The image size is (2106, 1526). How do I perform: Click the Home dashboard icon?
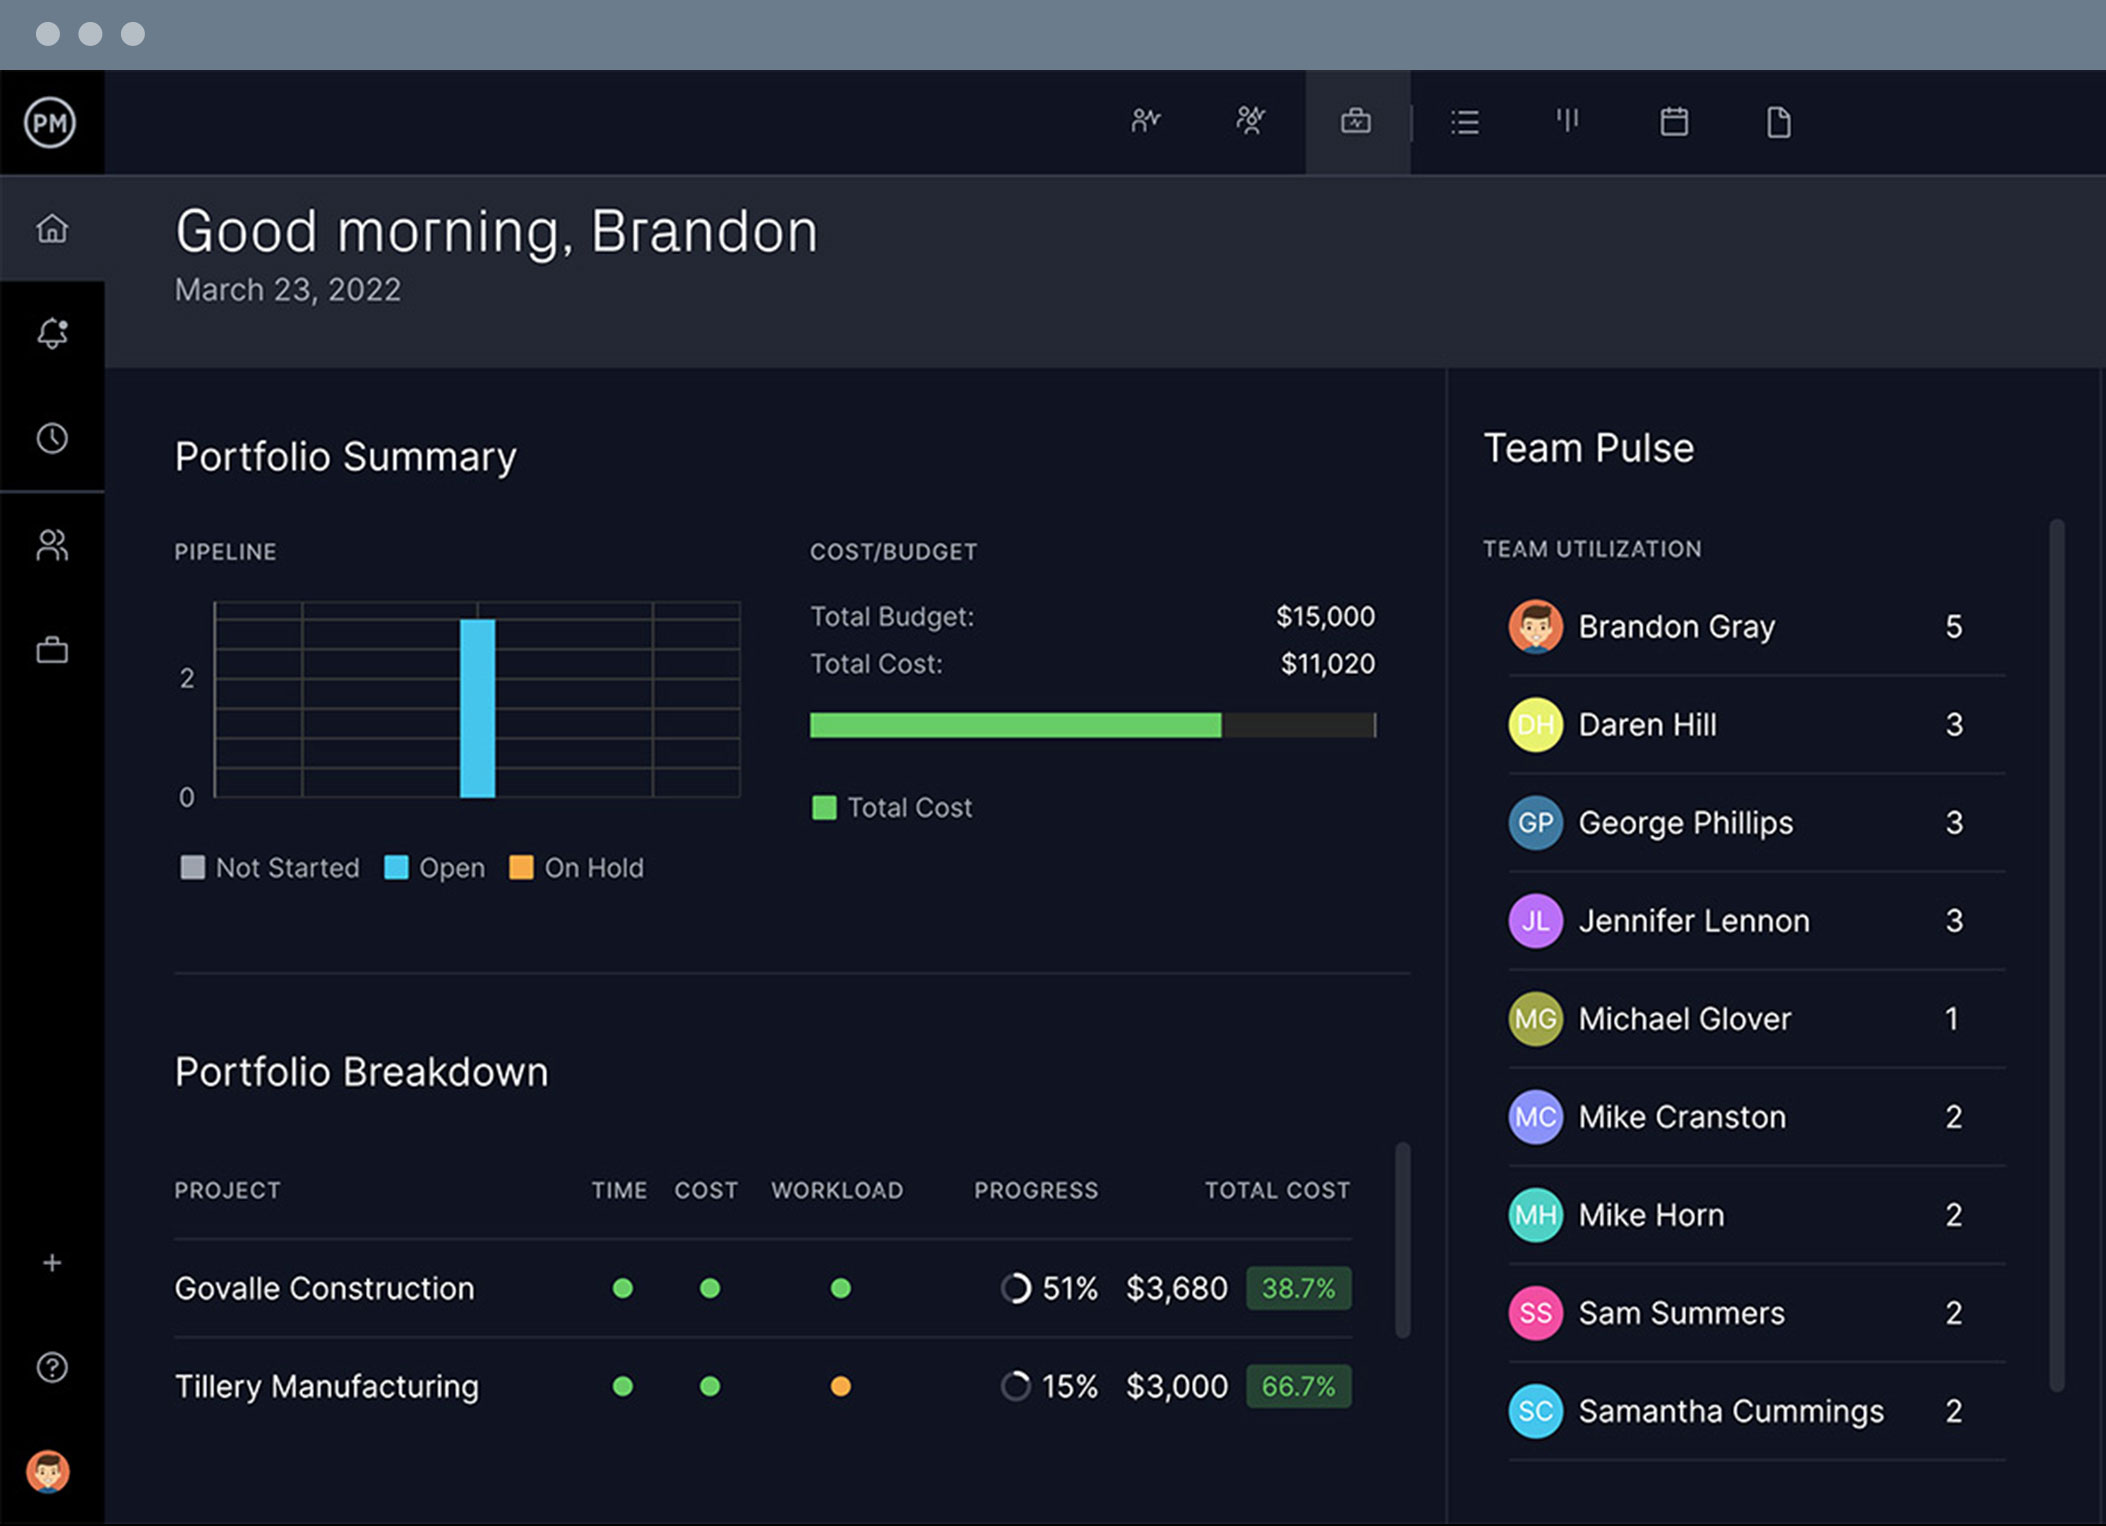coord(54,229)
